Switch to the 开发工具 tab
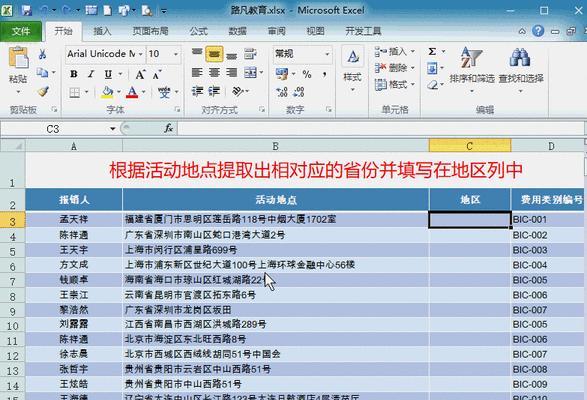The image size is (587, 400). pos(363,31)
